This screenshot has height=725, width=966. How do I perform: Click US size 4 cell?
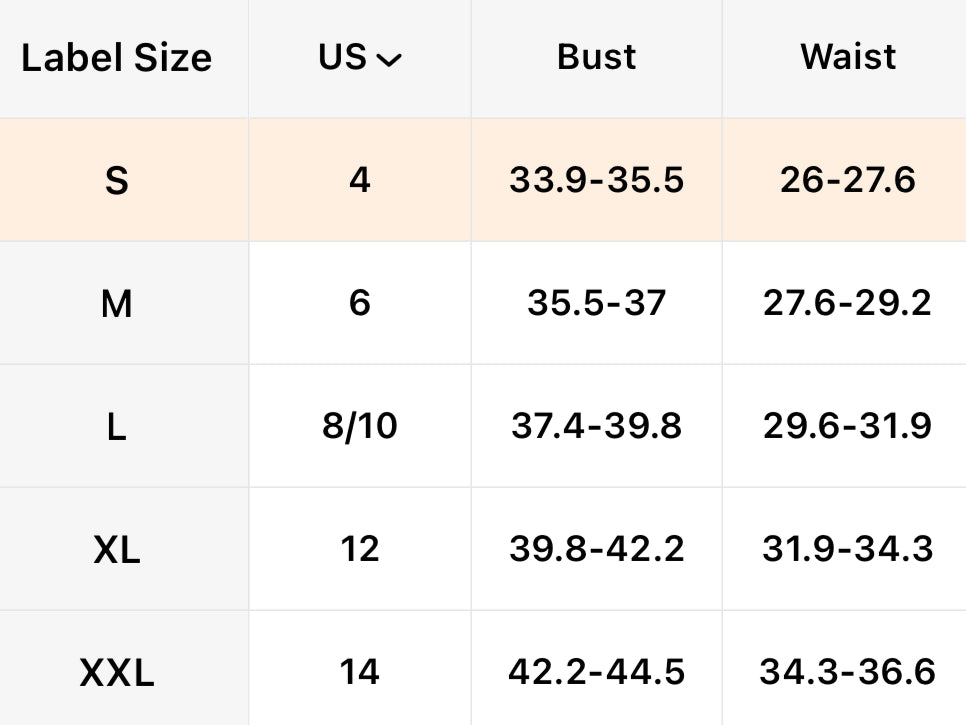pyautogui.click(x=360, y=181)
